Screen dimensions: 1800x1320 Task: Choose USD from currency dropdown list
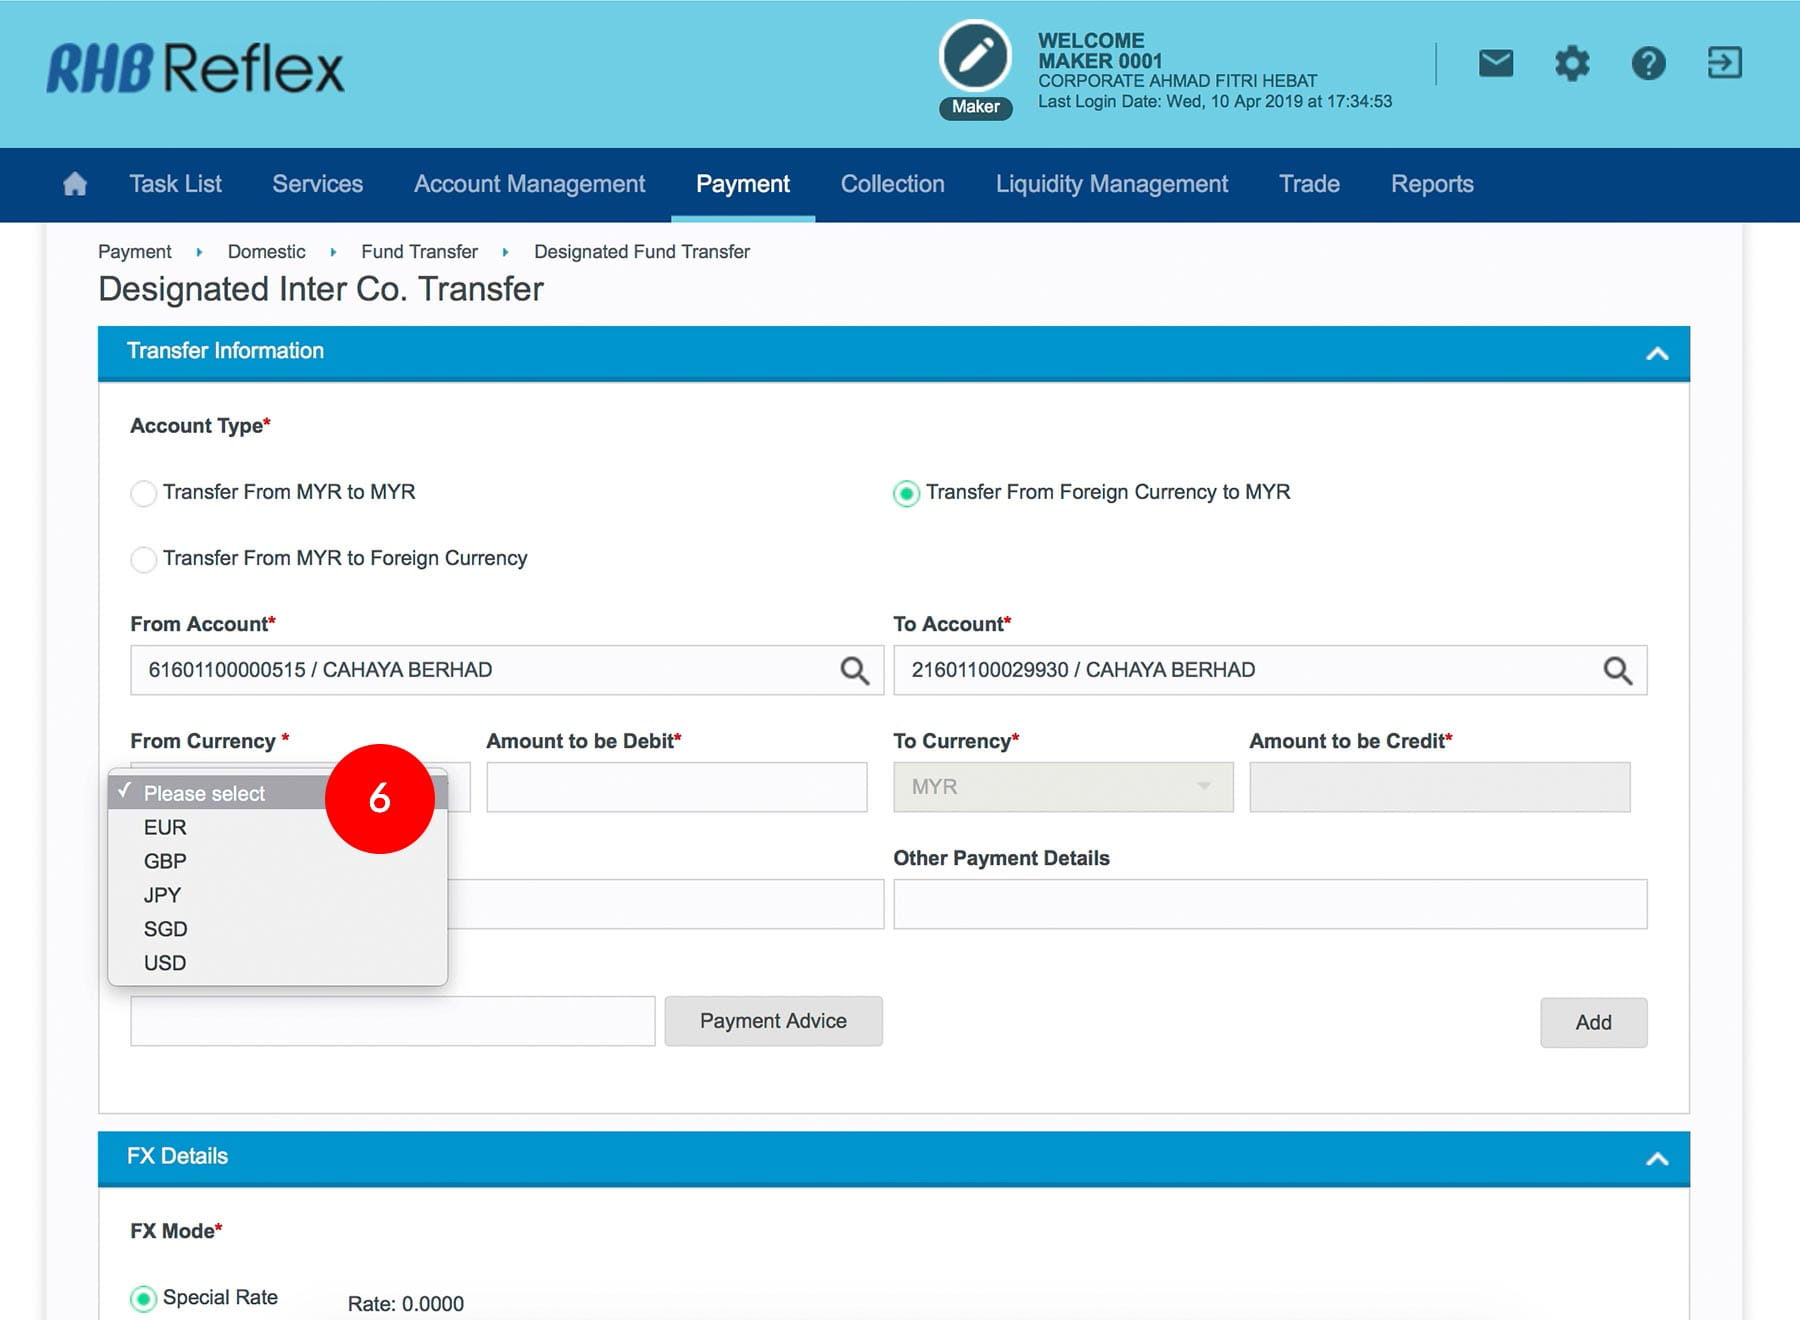166,963
